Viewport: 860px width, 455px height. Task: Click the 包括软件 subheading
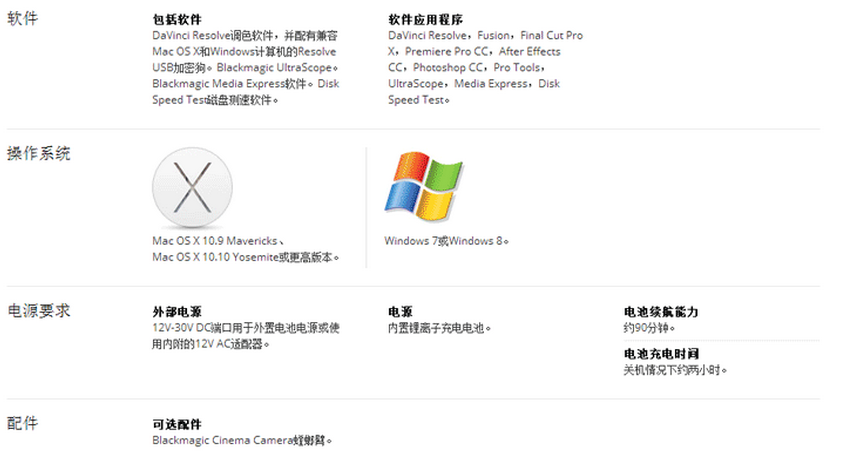tap(177, 20)
